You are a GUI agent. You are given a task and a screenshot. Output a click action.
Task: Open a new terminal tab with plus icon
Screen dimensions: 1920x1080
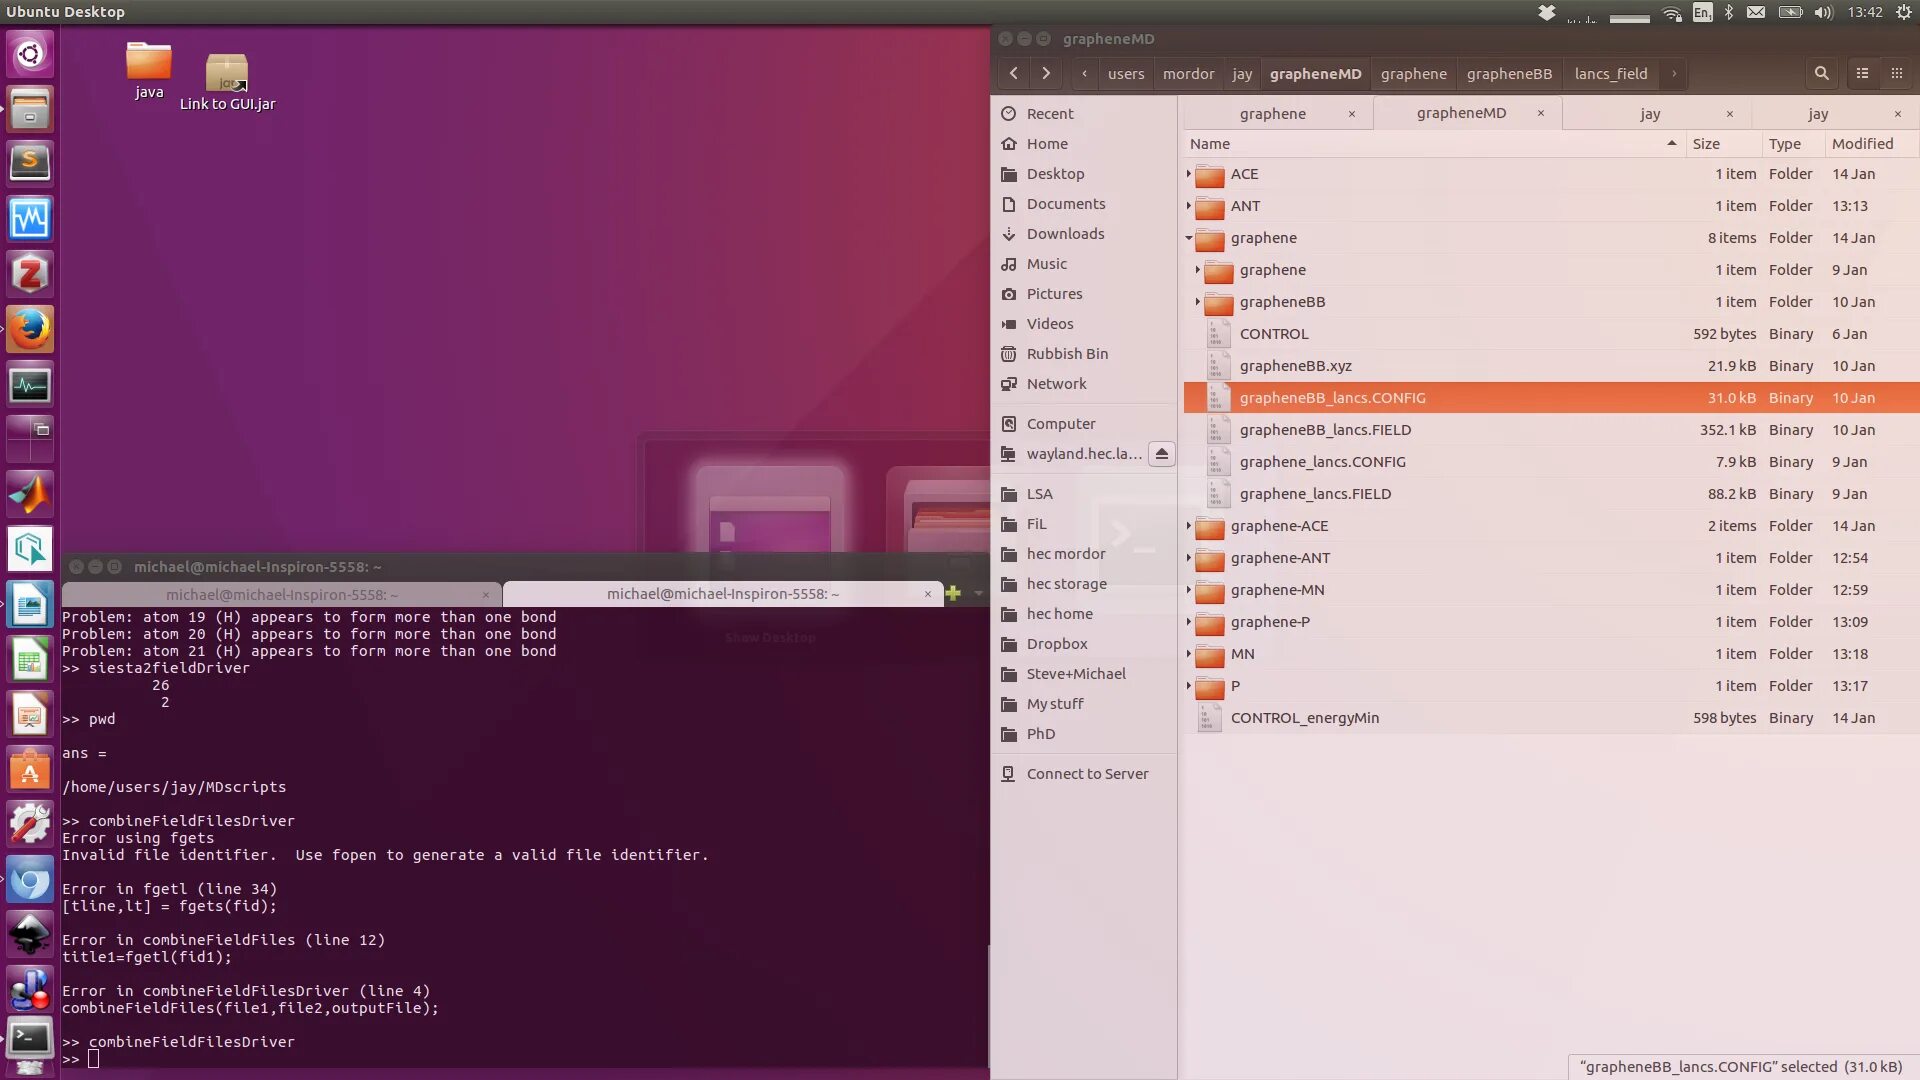(953, 593)
